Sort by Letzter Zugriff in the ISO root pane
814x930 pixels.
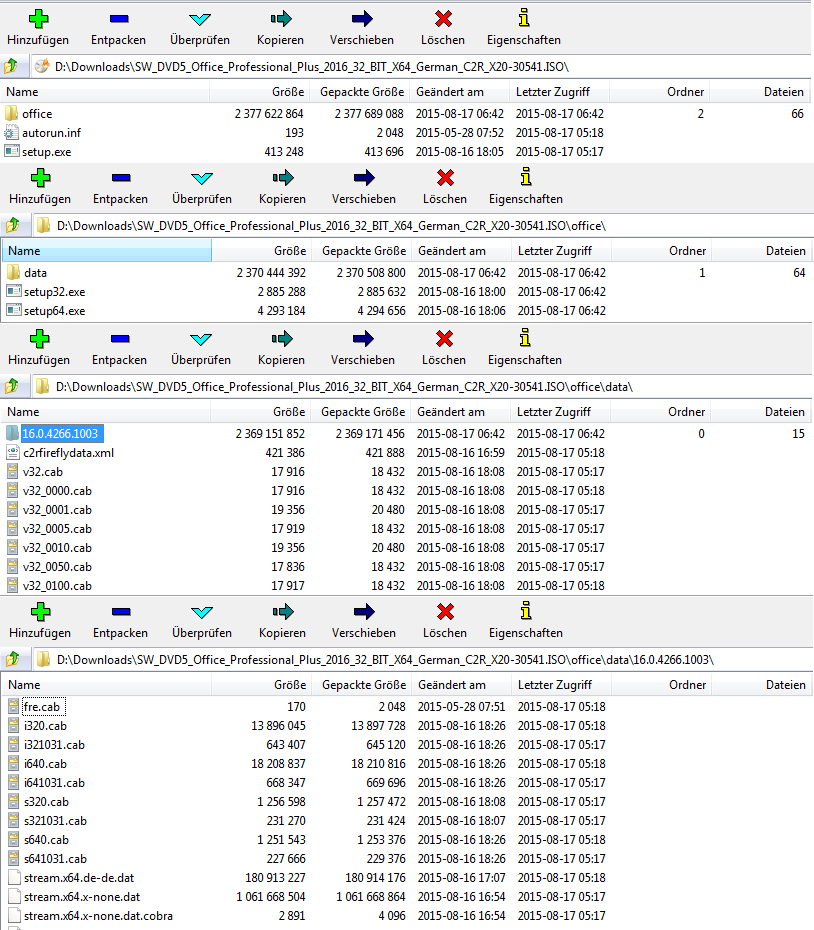(x=558, y=92)
